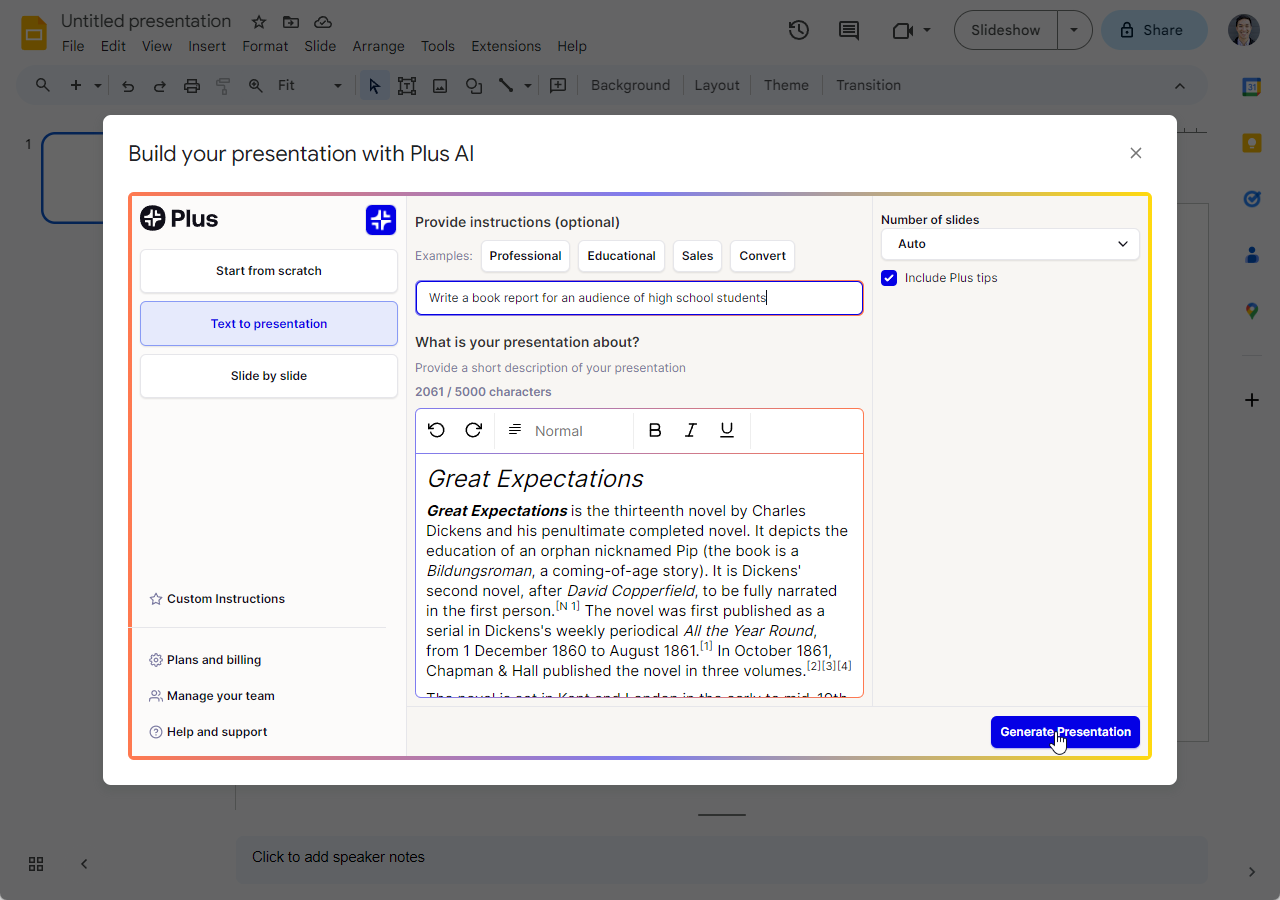
Task: Open Google Maps in the side panel
Action: (1251, 312)
